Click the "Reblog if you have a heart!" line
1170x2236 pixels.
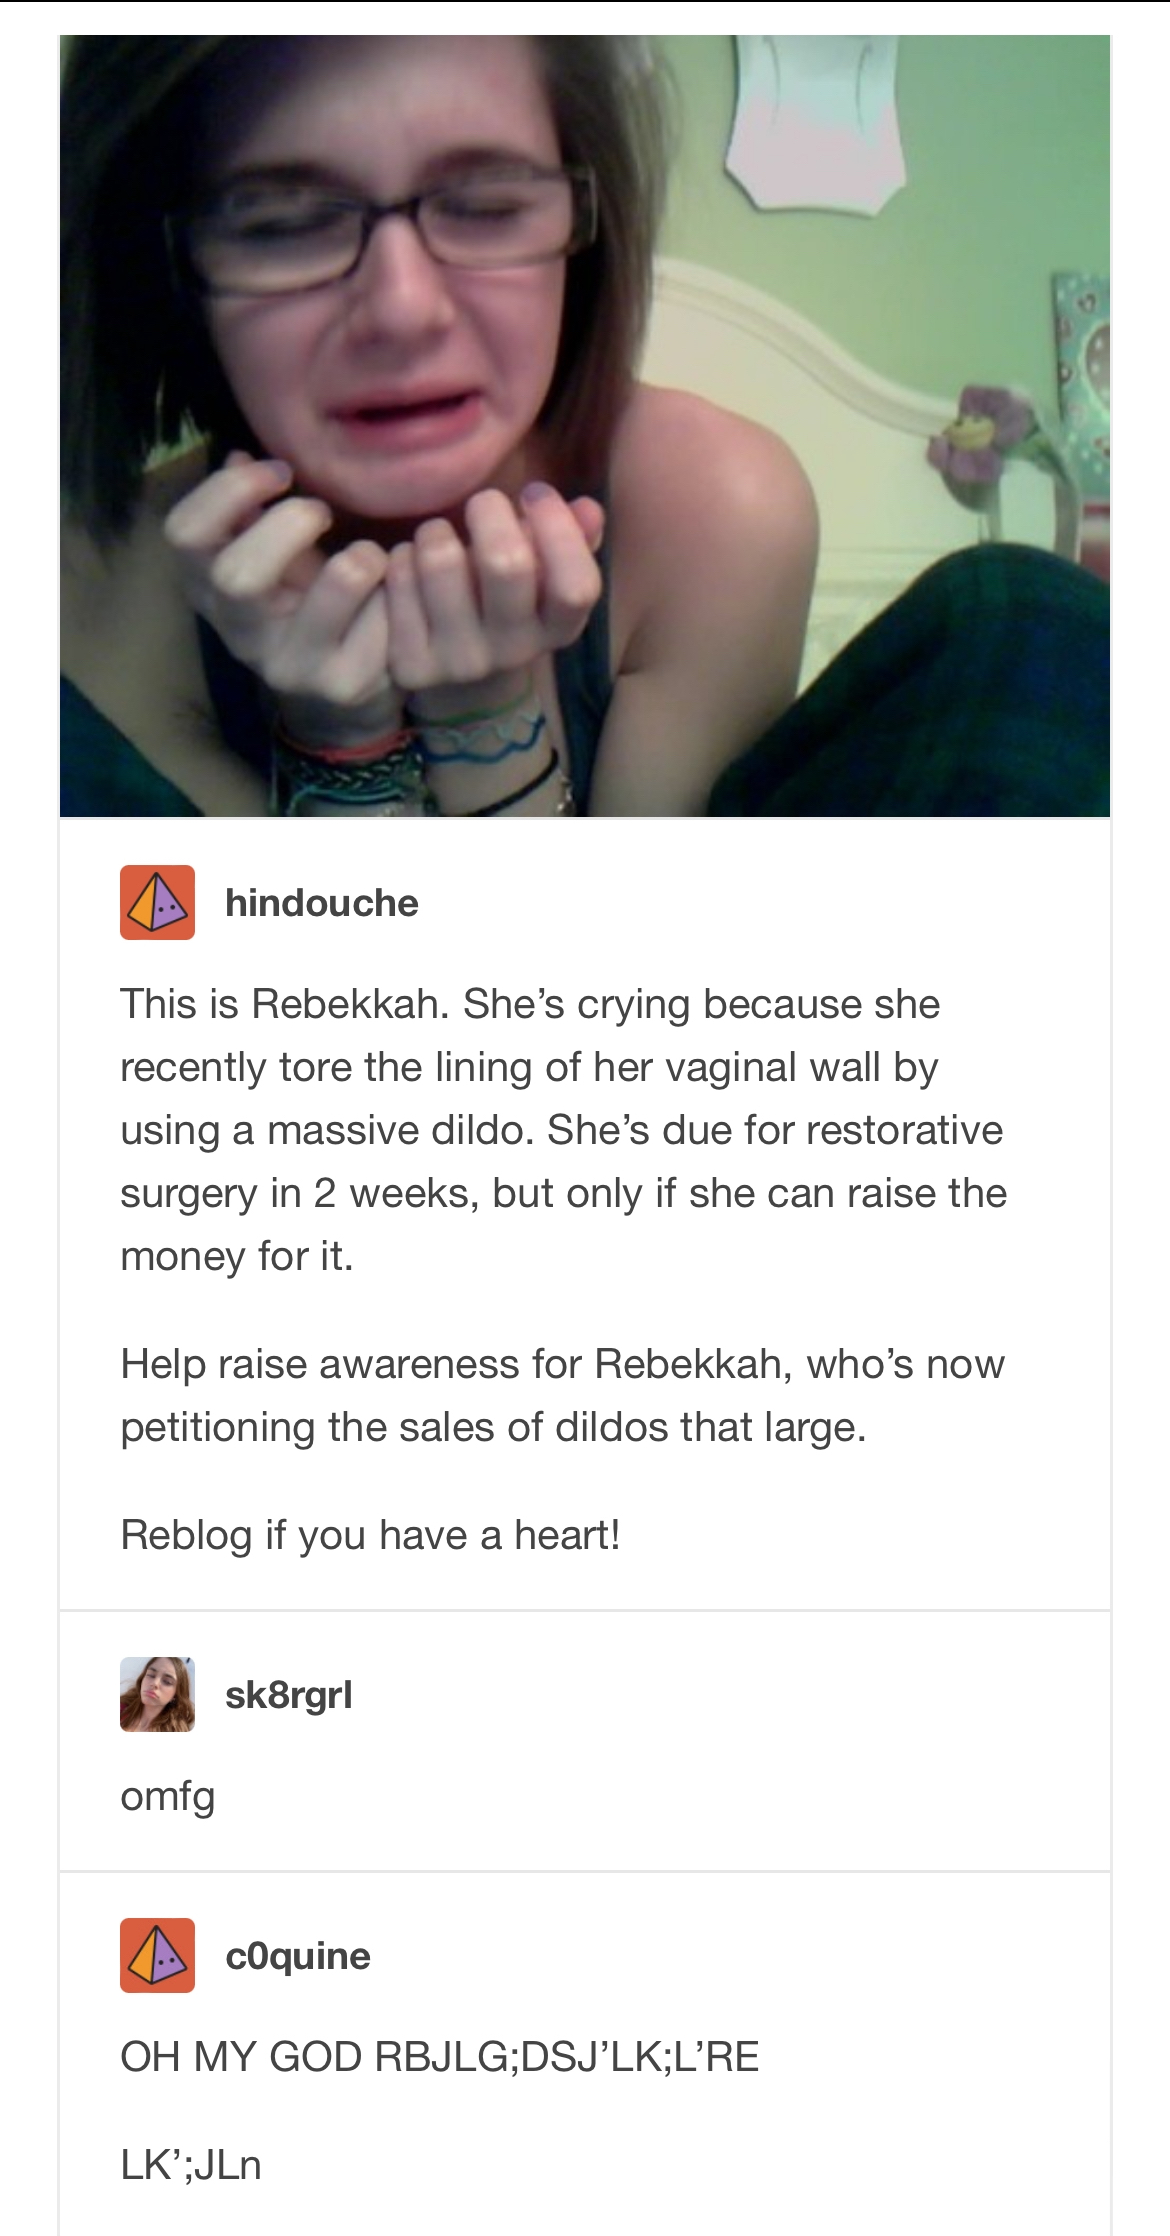click(x=371, y=1535)
